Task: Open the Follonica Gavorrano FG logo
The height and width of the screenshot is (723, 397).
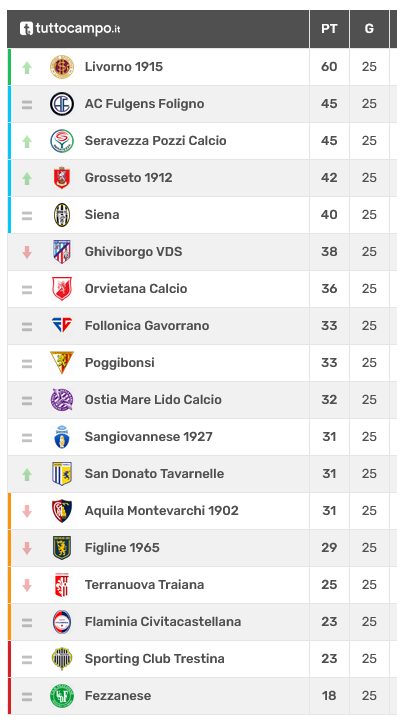Action: click(62, 326)
